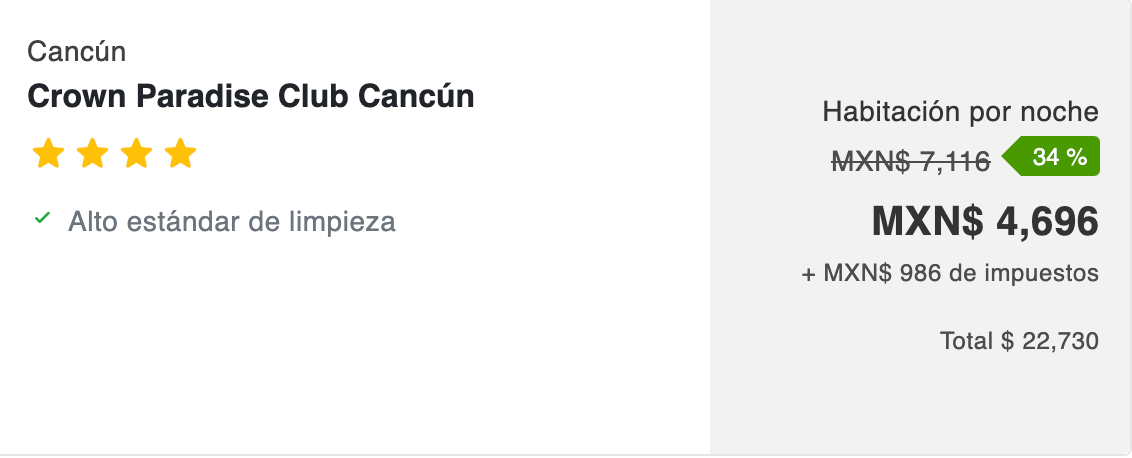
Task: Click the Habitación por noche label
Action: pos(960,112)
